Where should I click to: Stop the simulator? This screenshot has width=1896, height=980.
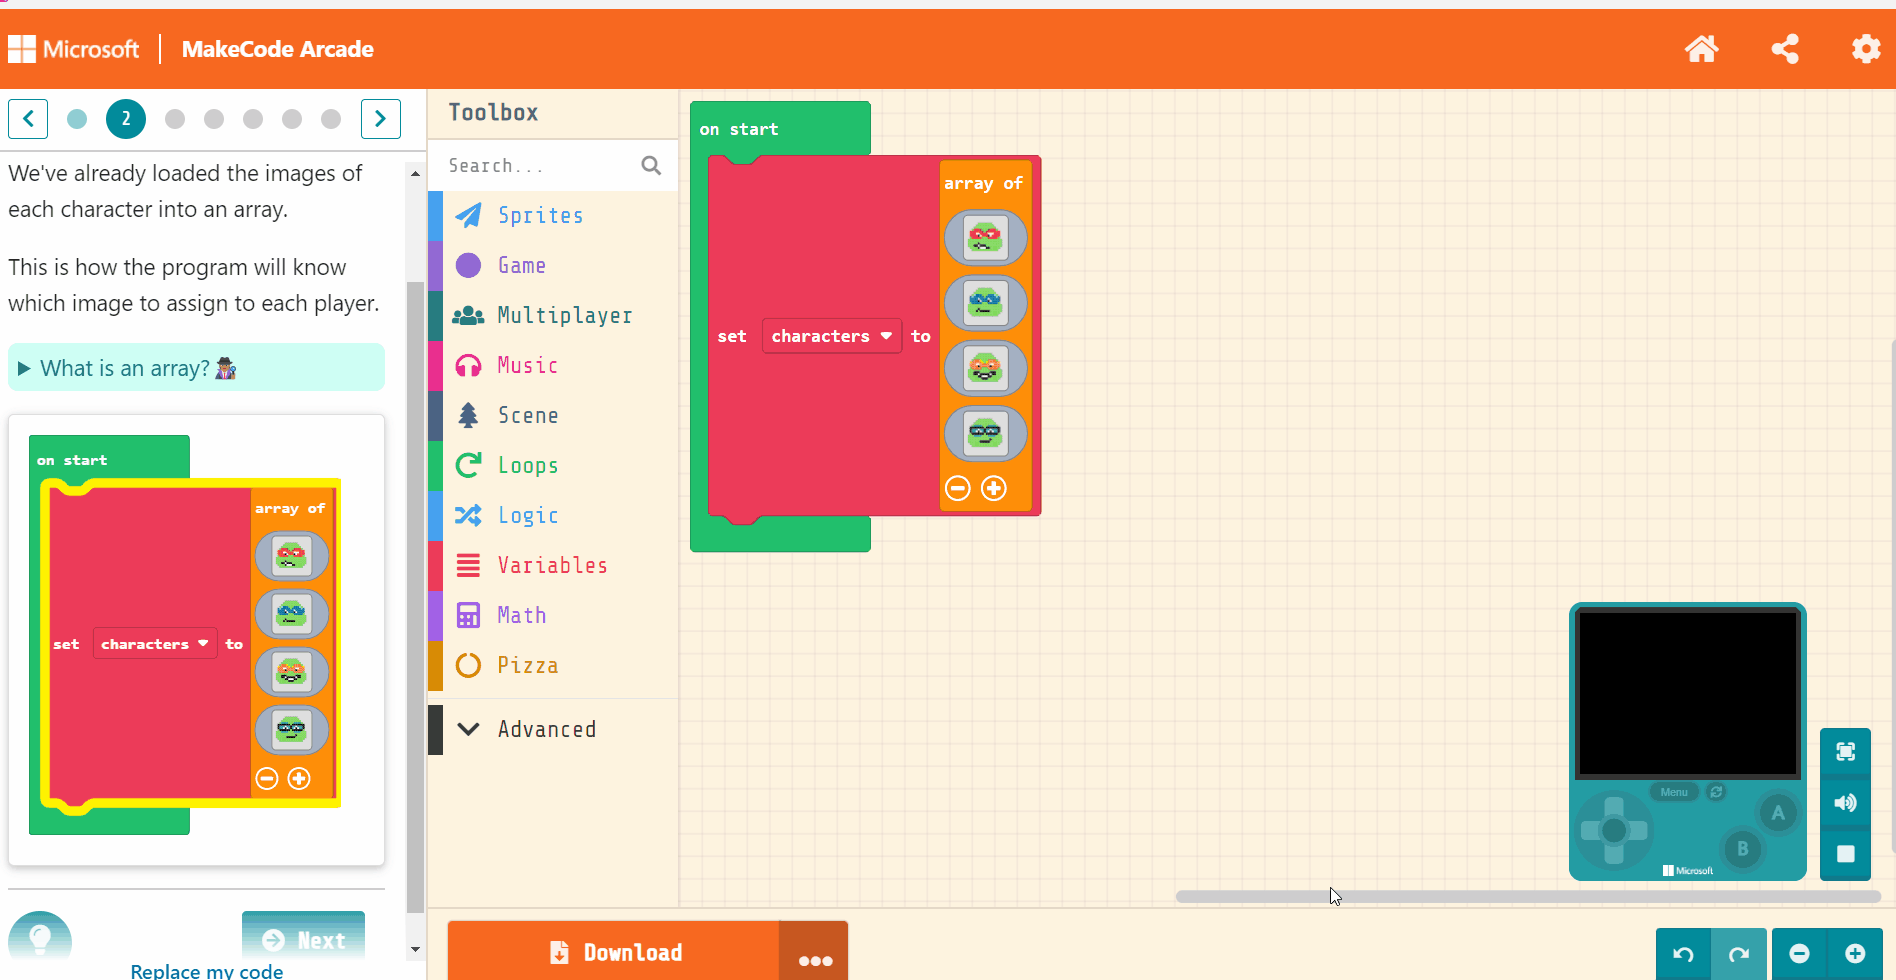pyautogui.click(x=1845, y=853)
